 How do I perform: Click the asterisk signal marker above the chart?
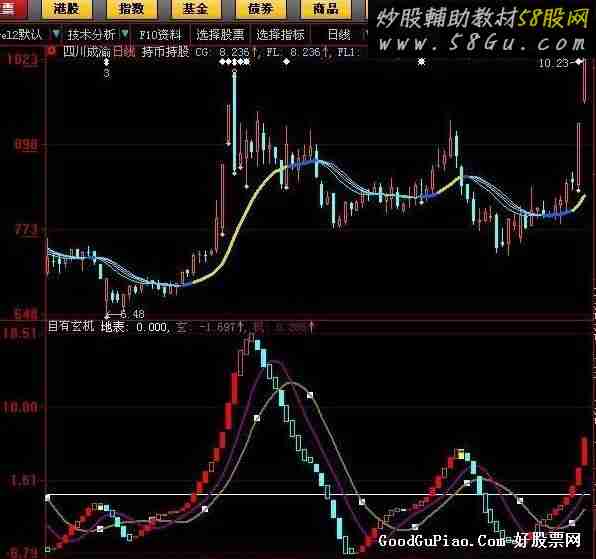[x=421, y=61]
